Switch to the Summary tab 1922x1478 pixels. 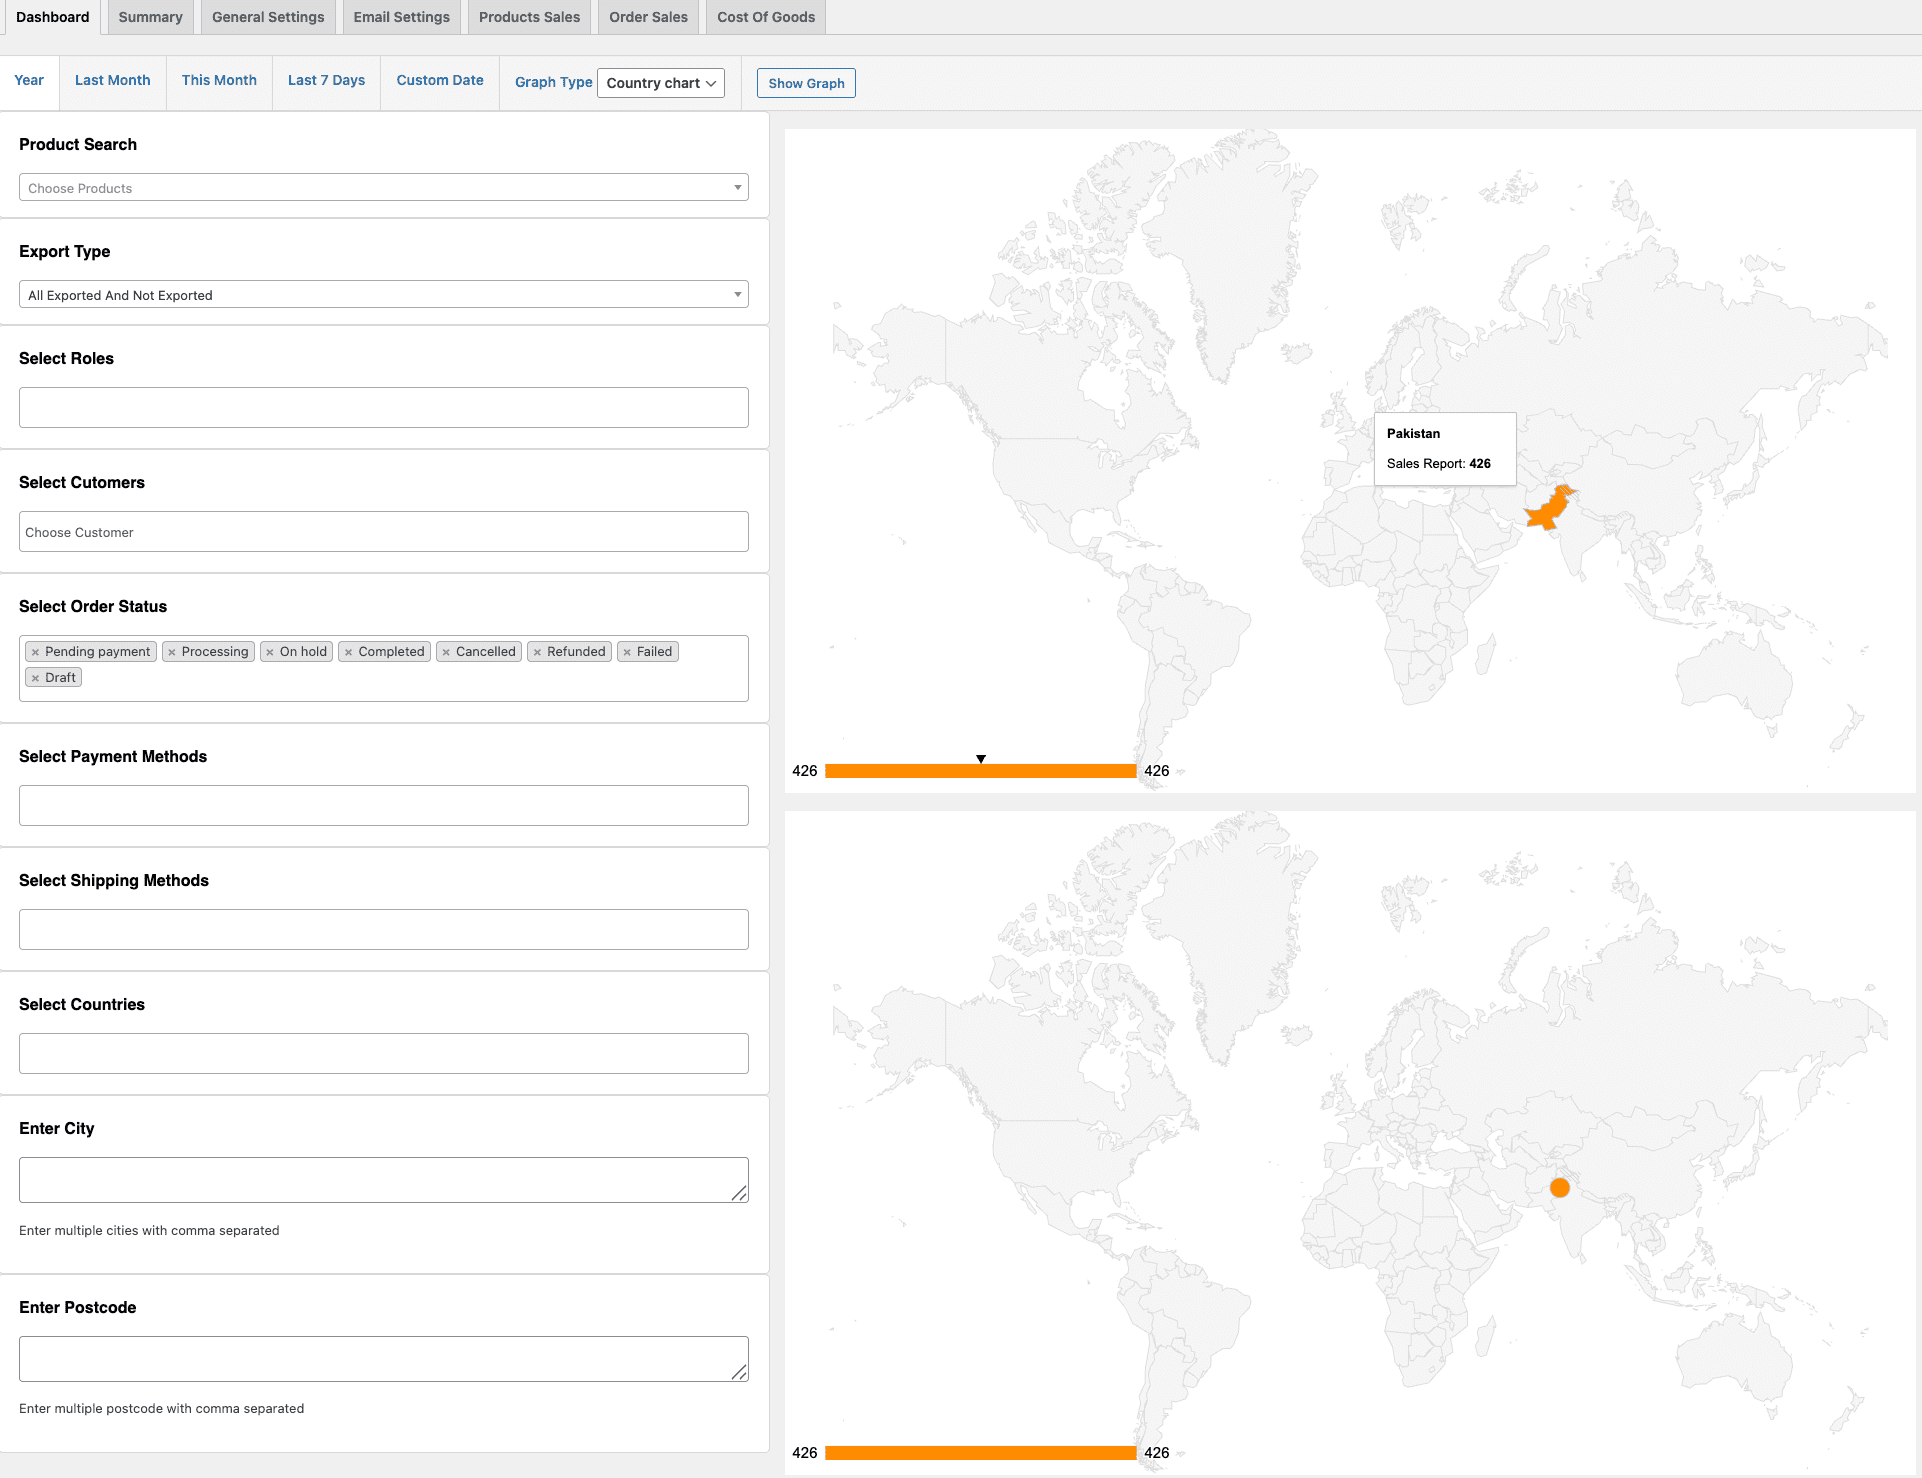pos(150,17)
